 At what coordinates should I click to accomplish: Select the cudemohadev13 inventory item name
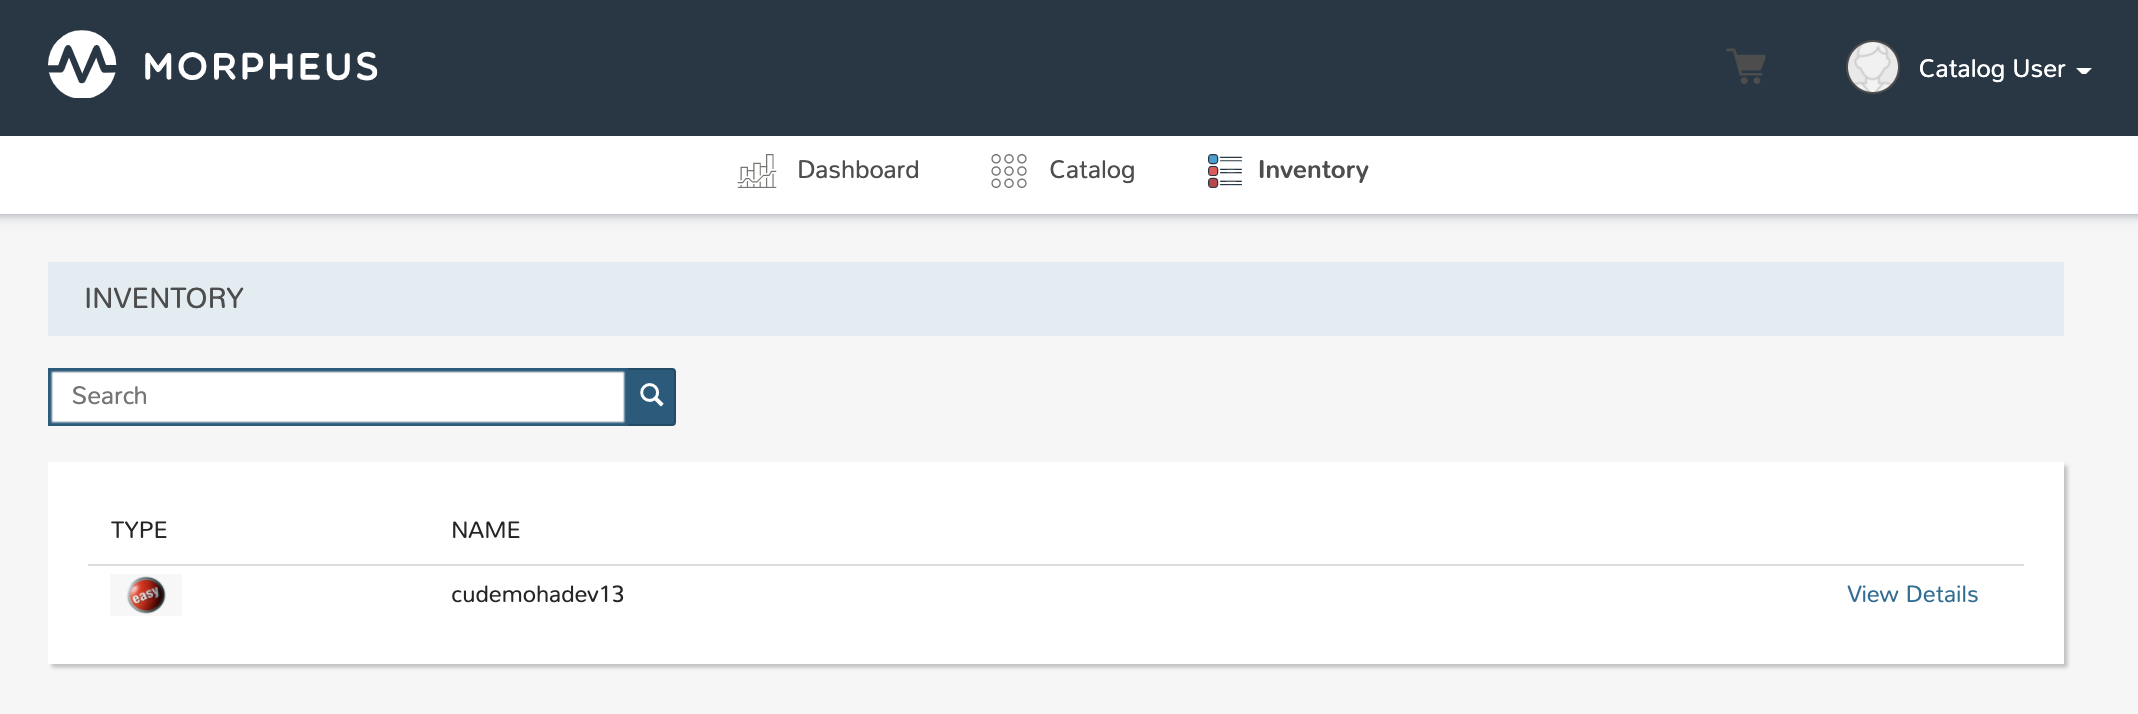pyautogui.click(x=537, y=595)
